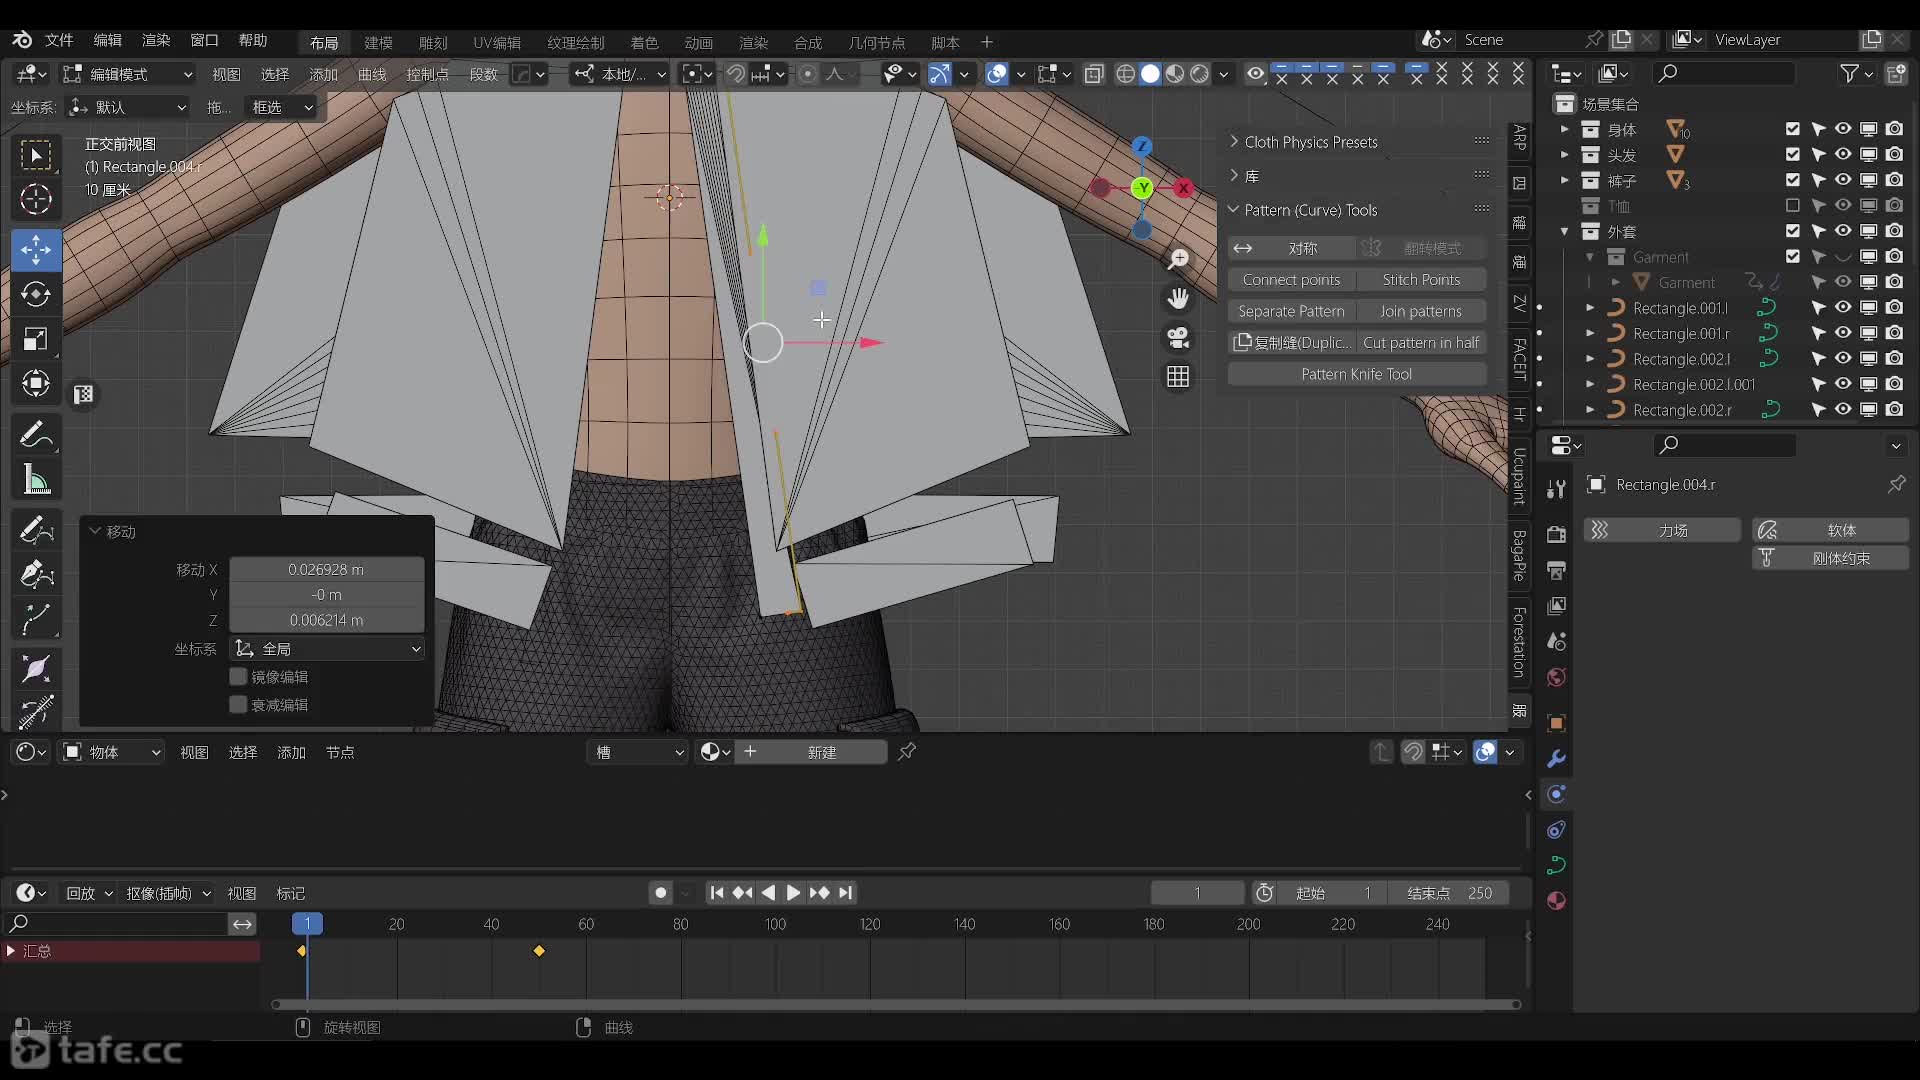Click 新建 material button in node editor
Viewport: 1920px width, 1080px height.
pyautogui.click(x=812, y=752)
